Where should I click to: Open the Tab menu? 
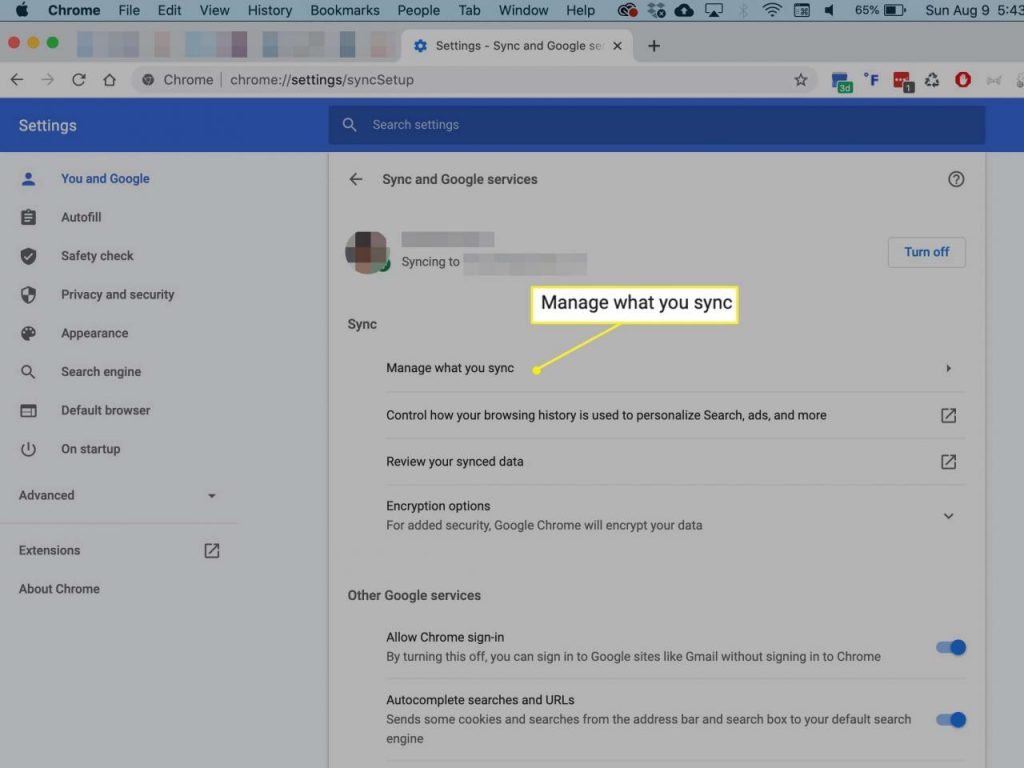click(469, 10)
